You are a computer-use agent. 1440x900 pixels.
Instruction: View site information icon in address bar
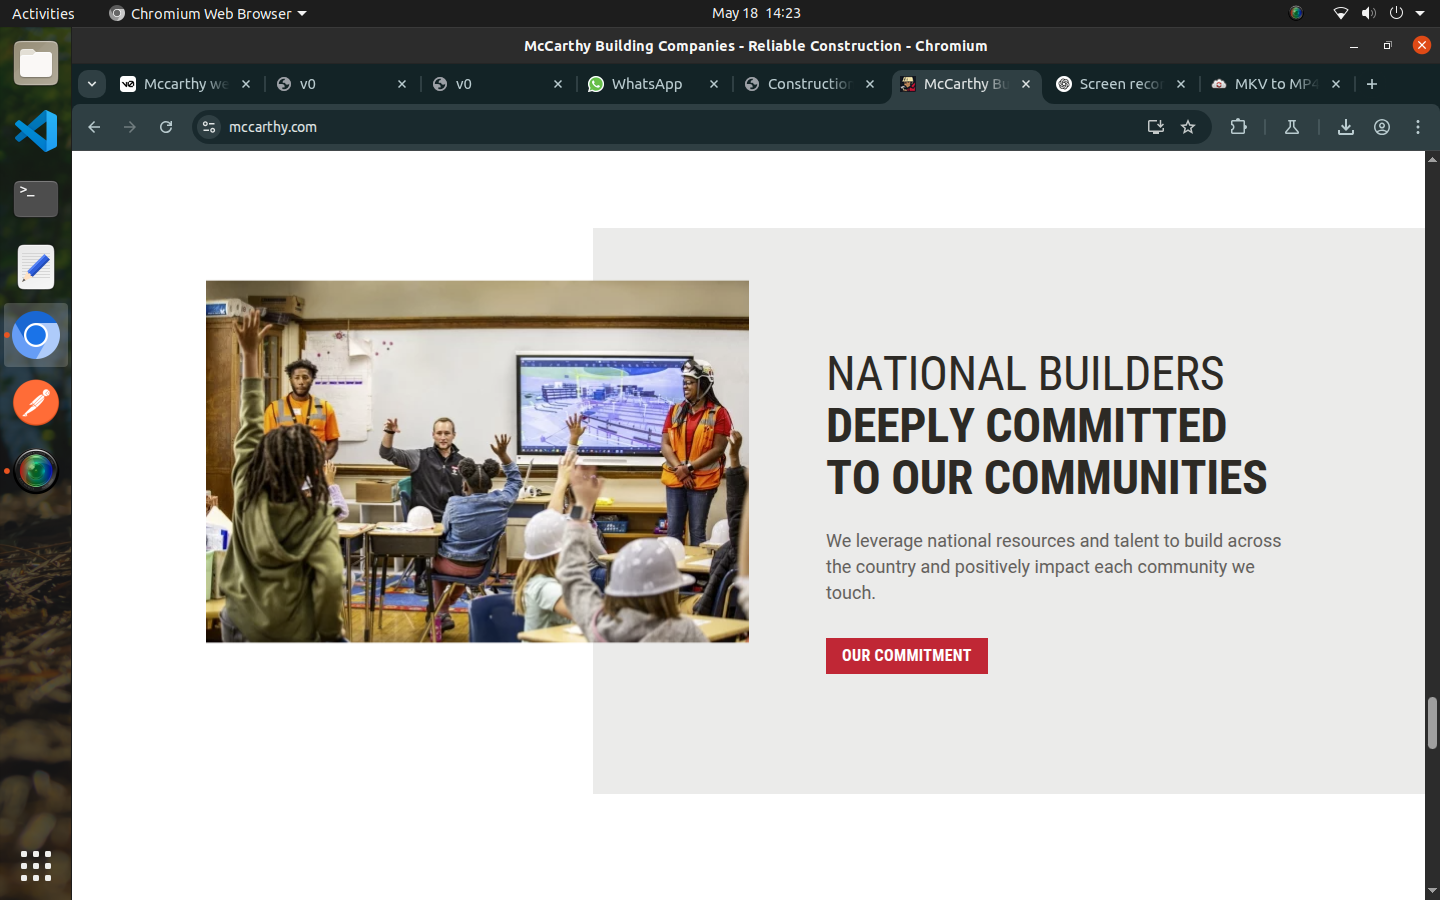click(x=209, y=127)
